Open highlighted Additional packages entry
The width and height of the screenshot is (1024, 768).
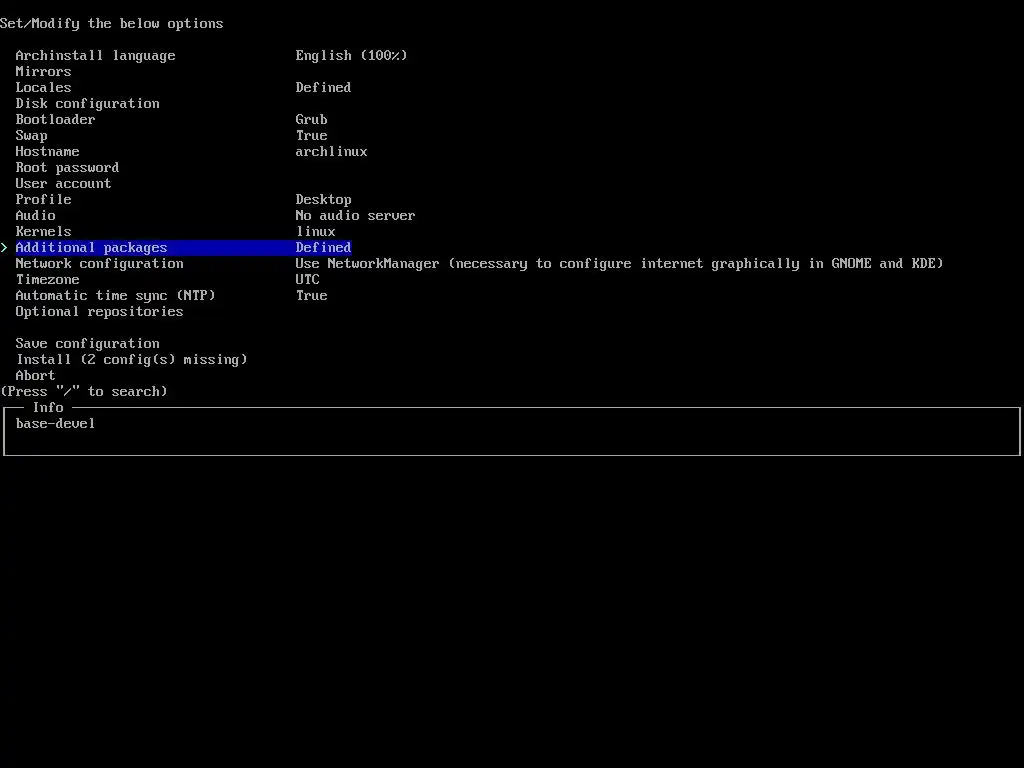pyautogui.click(x=184, y=248)
